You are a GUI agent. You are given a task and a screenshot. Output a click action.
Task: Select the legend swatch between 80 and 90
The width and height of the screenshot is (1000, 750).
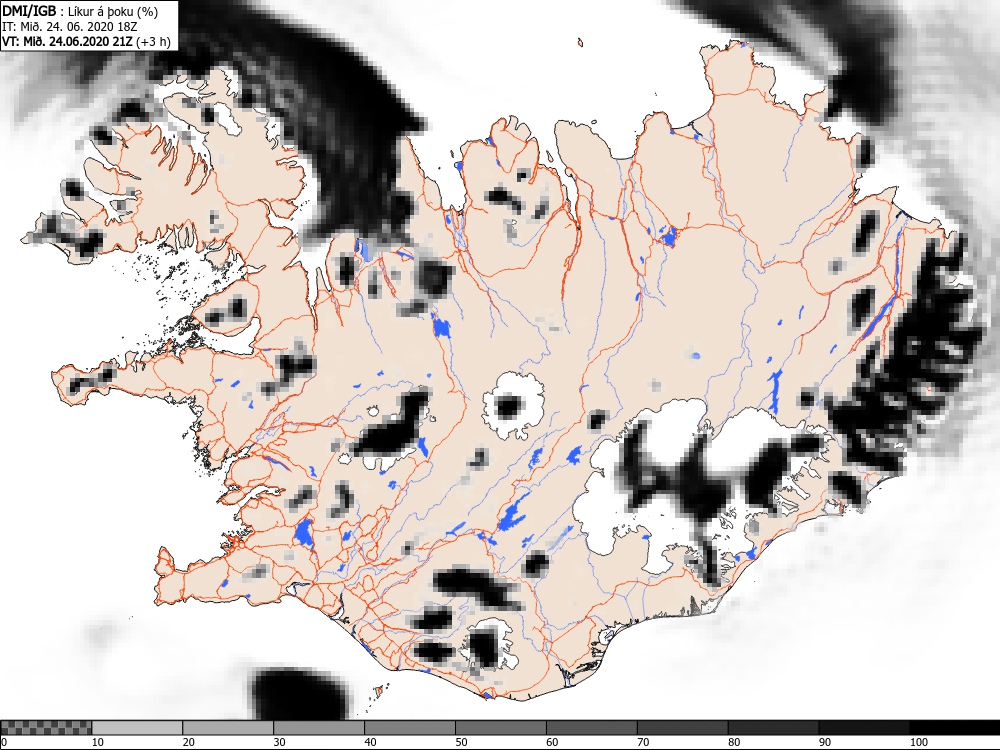(x=773, y=728)
